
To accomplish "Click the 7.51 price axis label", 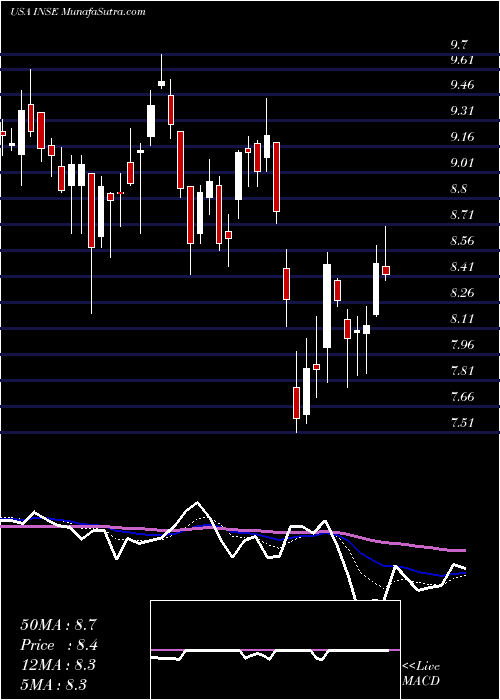I will coord(462,422).
